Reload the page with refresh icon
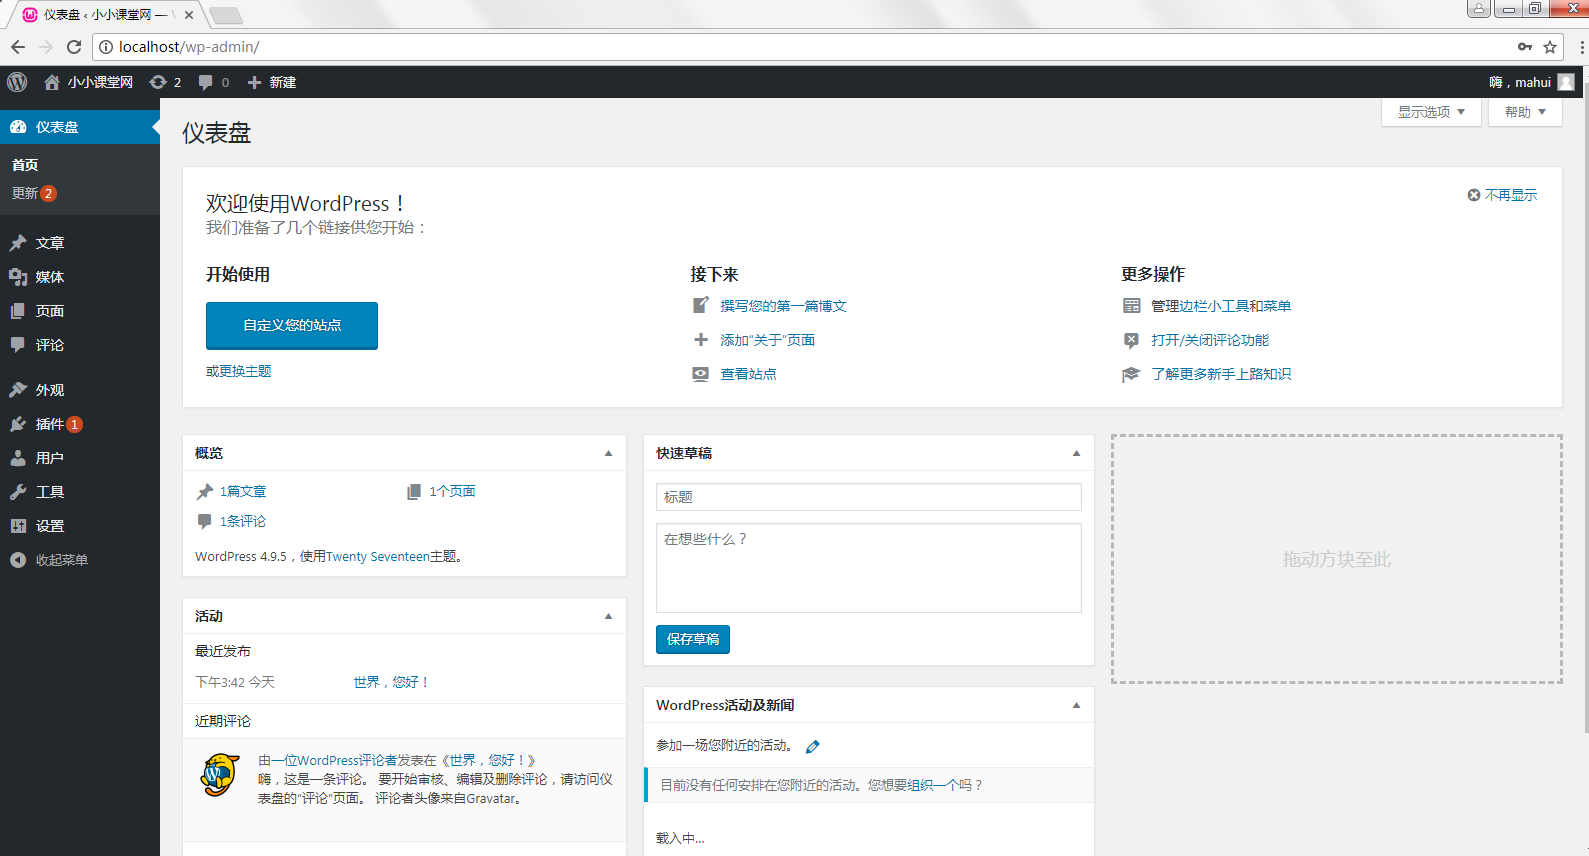This screenshot has height=856, width=1589. [x=74, y=47]
